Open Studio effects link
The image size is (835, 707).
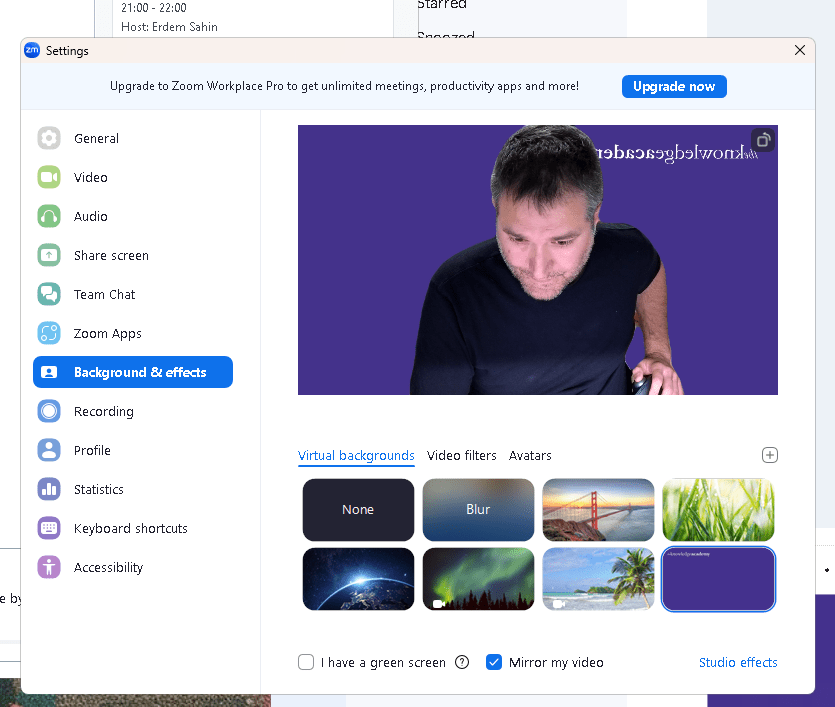pos(738,662)
